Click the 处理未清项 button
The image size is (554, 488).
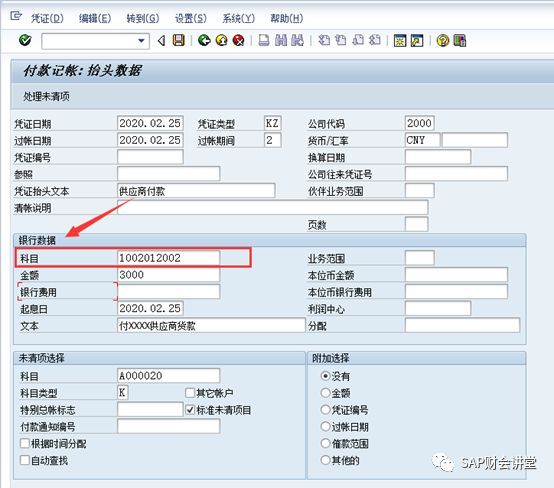[x=46, y=96]
